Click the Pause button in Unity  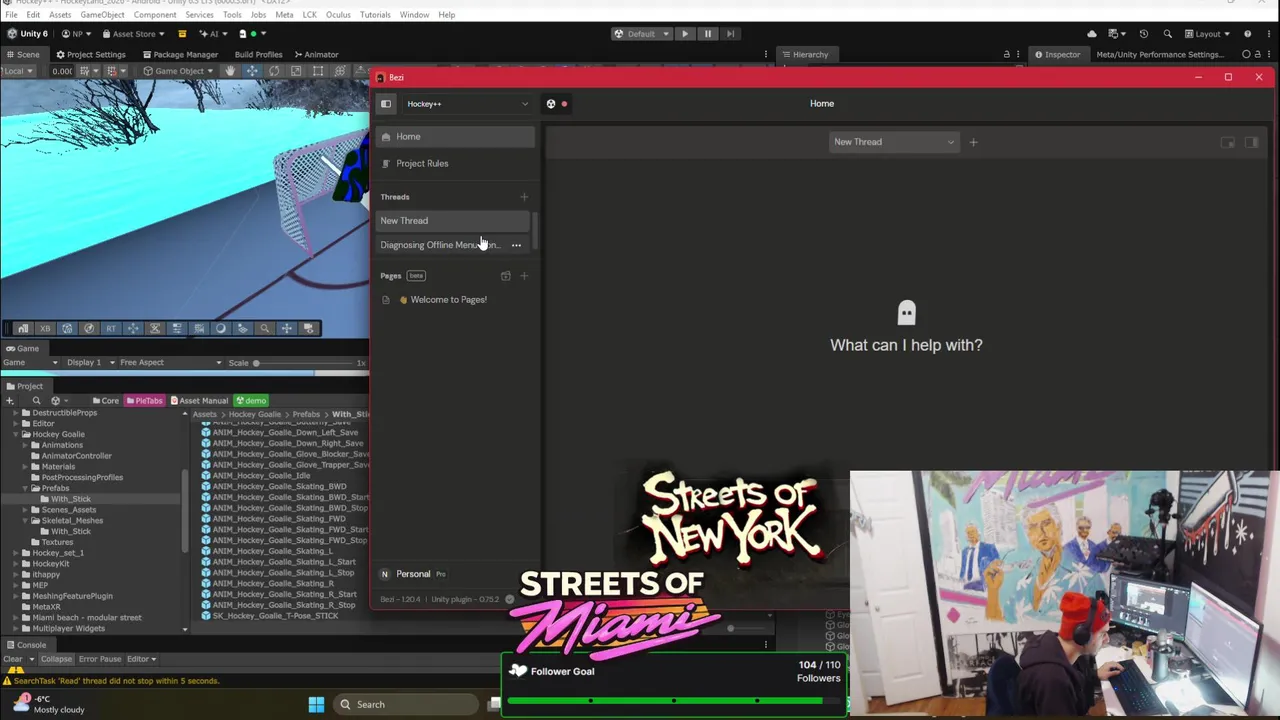[708, 34]
